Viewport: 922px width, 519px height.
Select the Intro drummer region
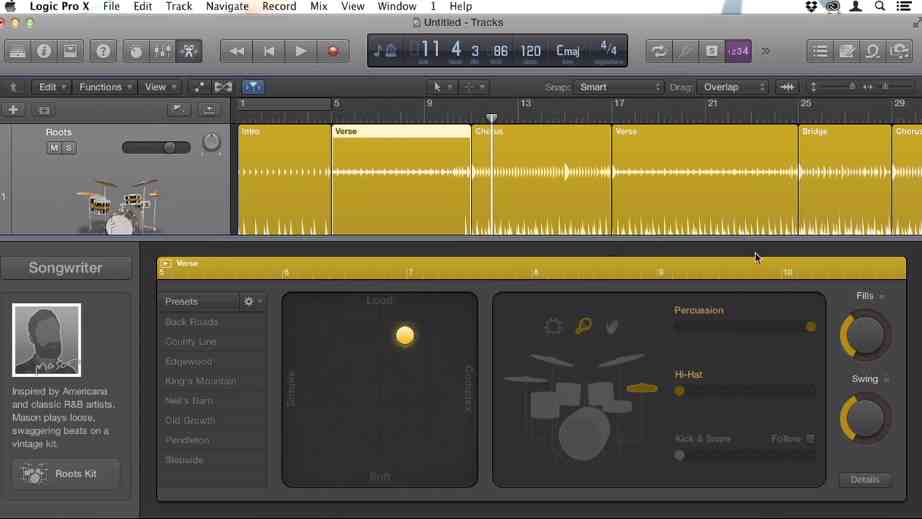285,179
